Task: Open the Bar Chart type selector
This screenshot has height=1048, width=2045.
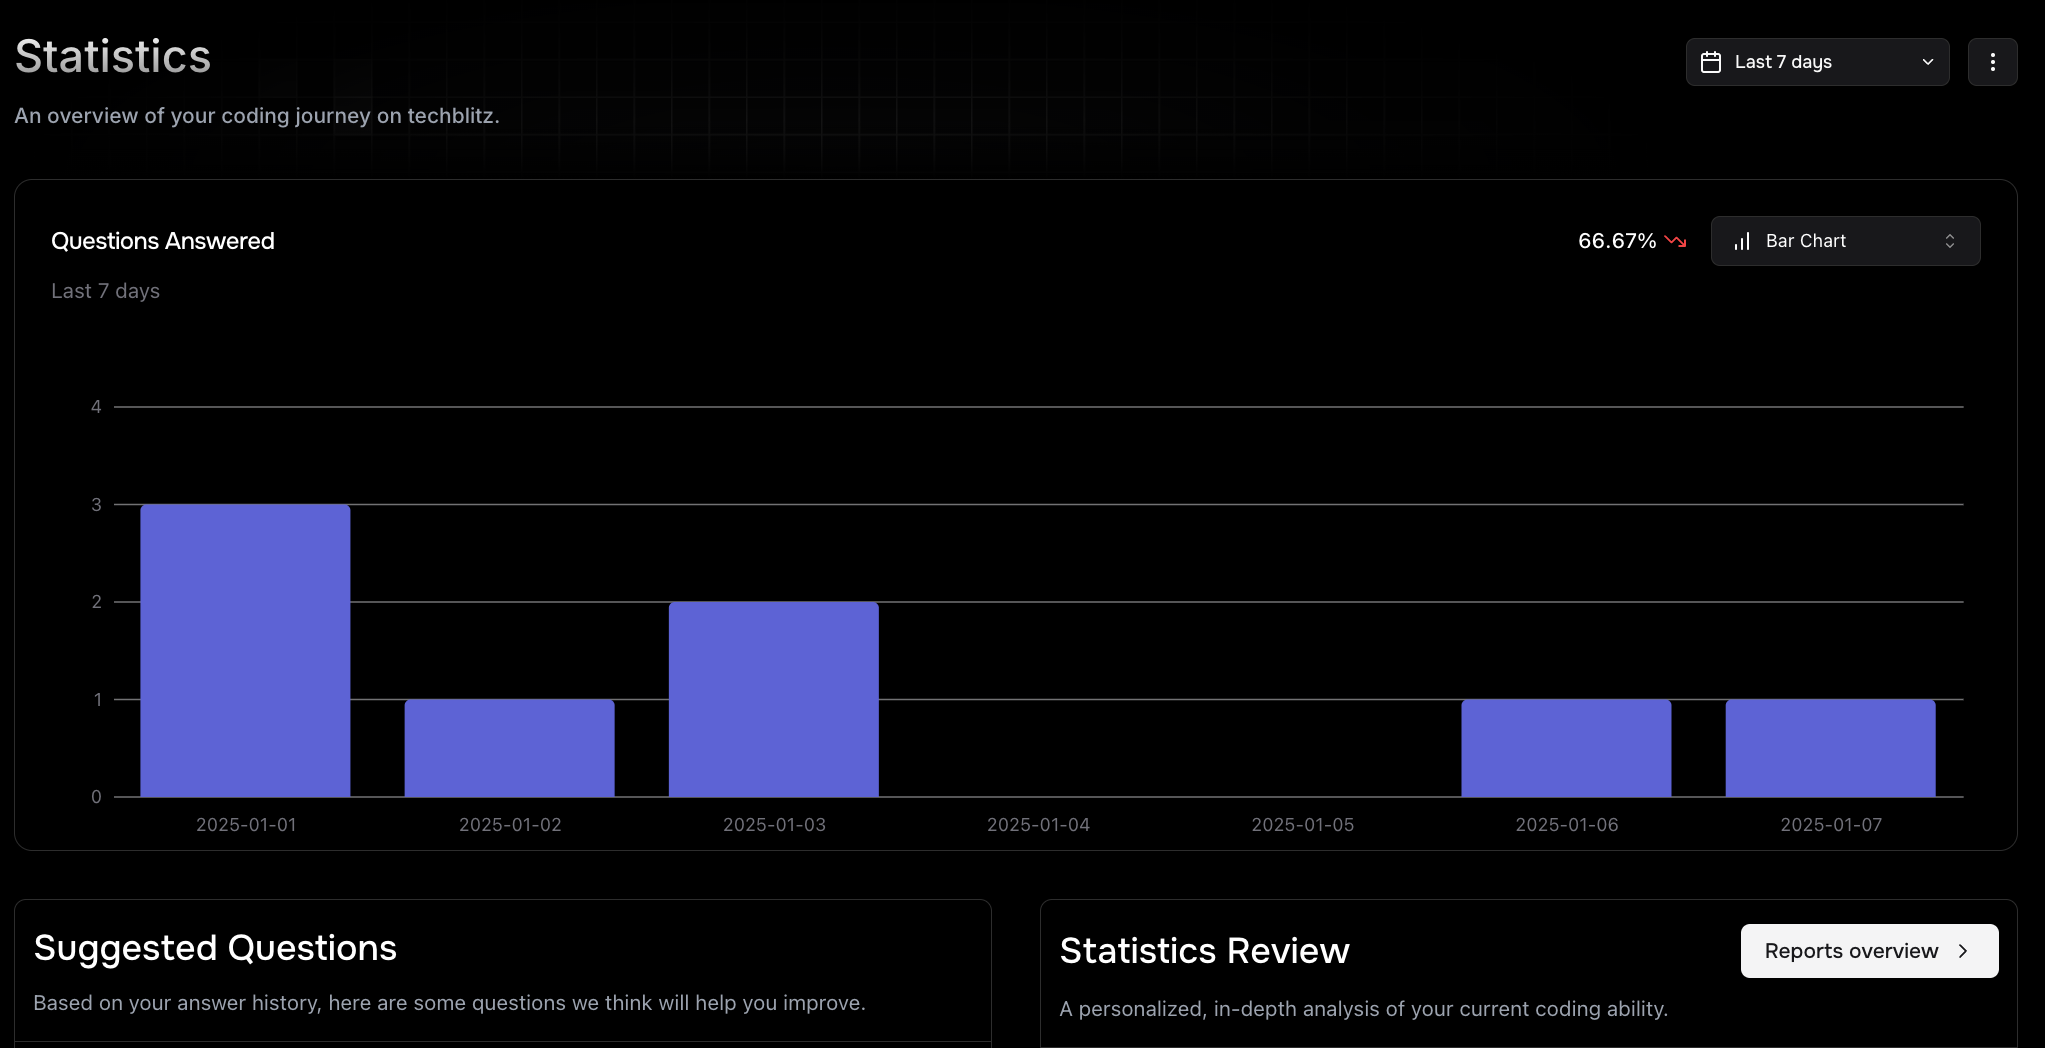Action: pyautogui.click(x=1845, y=241)
